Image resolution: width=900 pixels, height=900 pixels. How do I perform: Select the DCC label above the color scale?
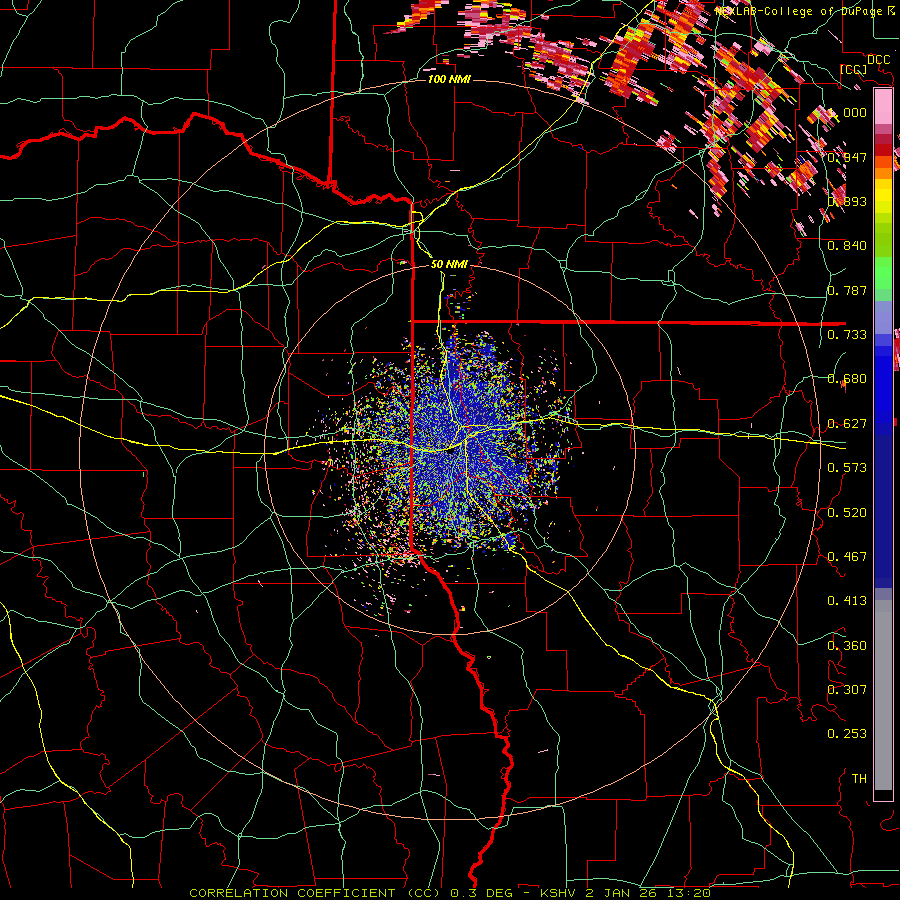(x=878, y=60)
